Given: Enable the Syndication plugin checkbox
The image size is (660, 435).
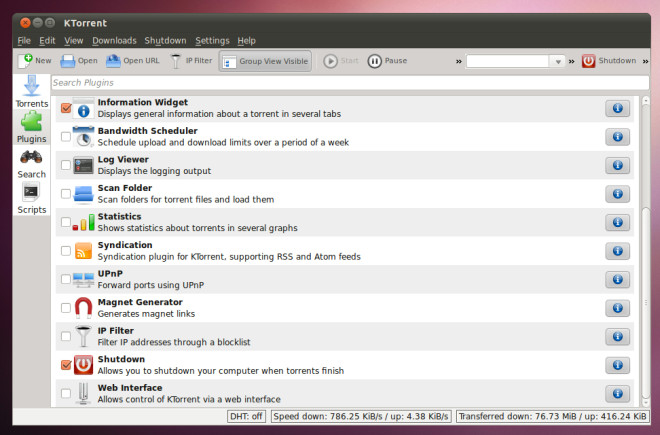Looking at the screenshot, I should (66, 251).
